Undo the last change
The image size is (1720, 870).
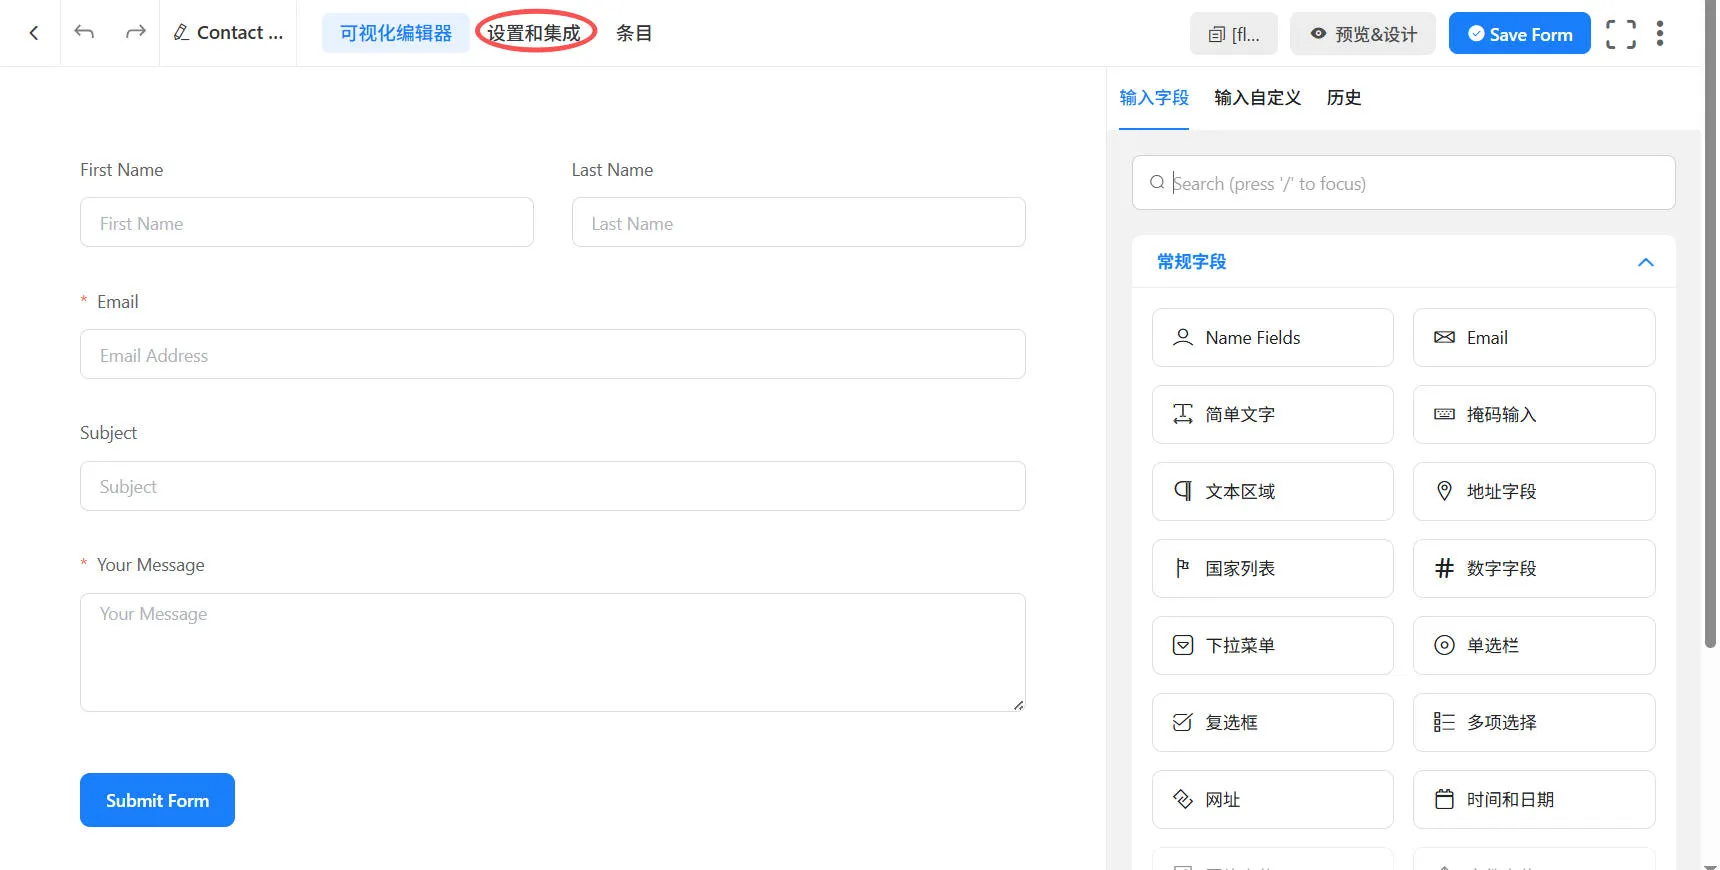tap(85, 33)
